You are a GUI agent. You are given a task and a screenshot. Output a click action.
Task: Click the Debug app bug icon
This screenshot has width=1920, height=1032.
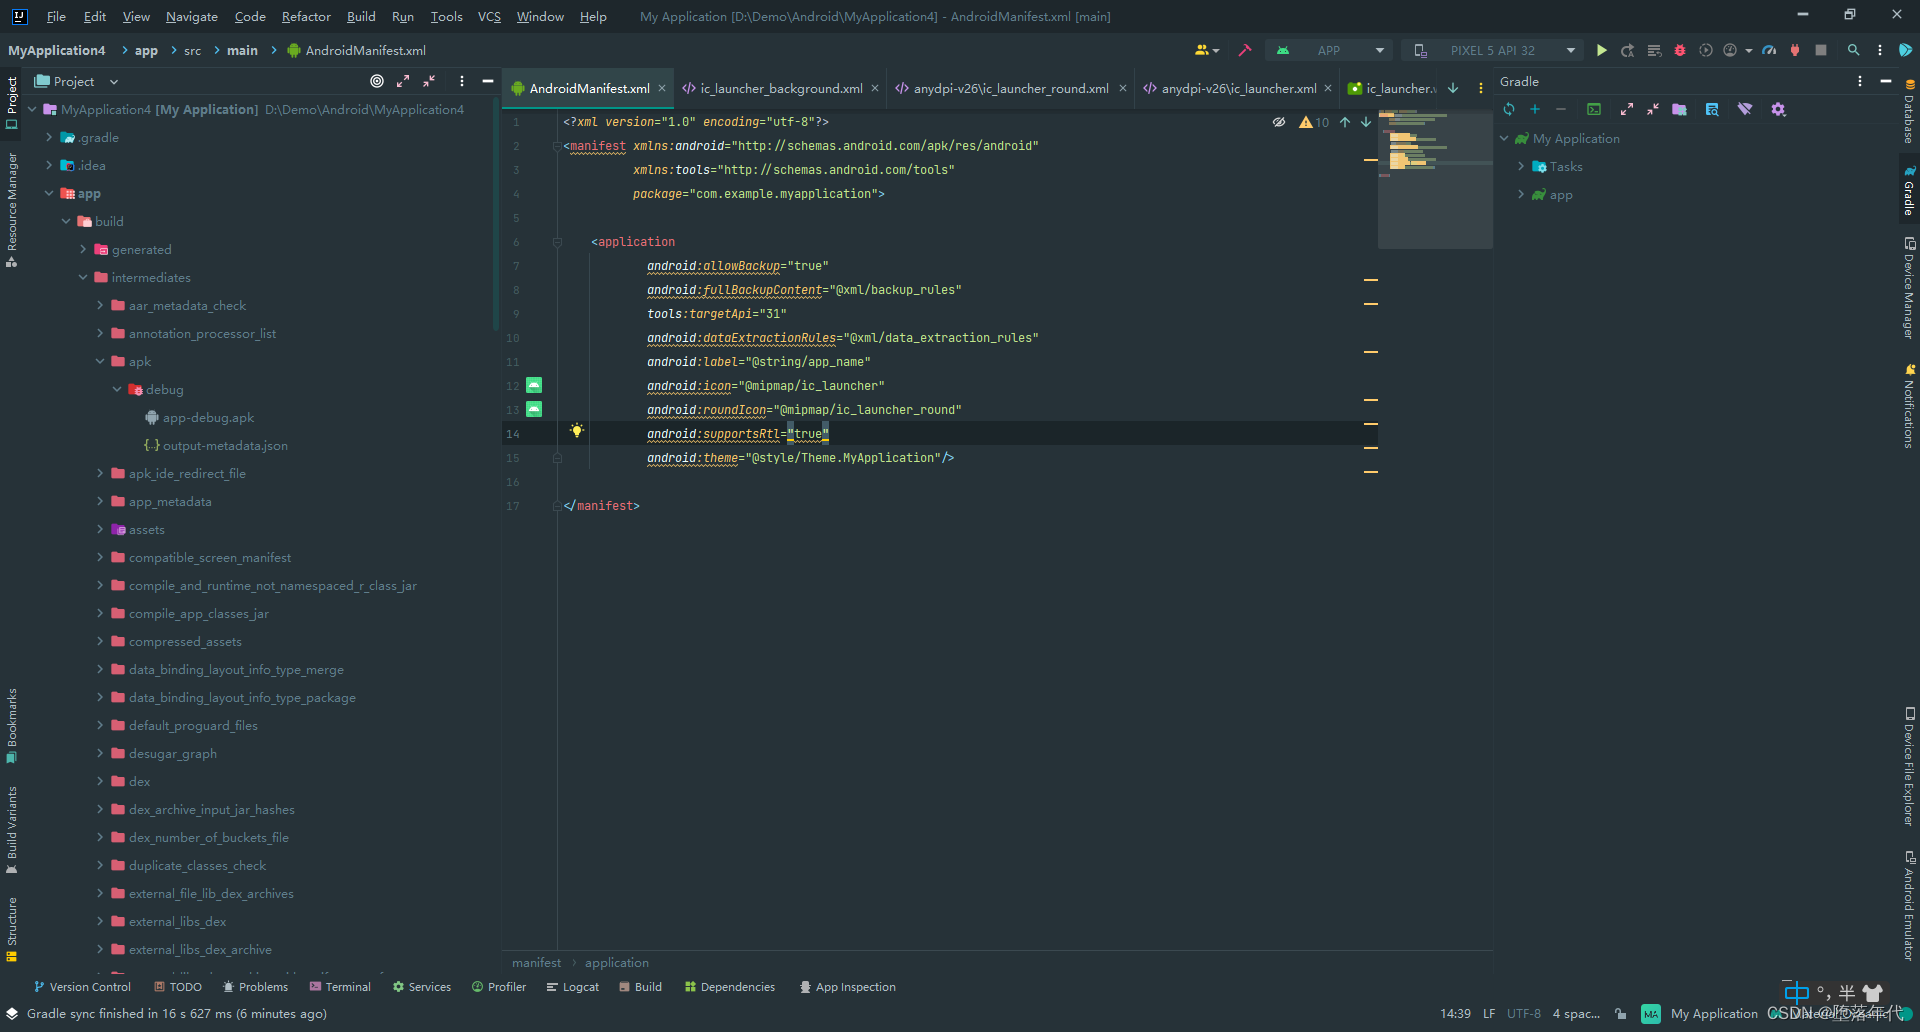[1680, 50]
